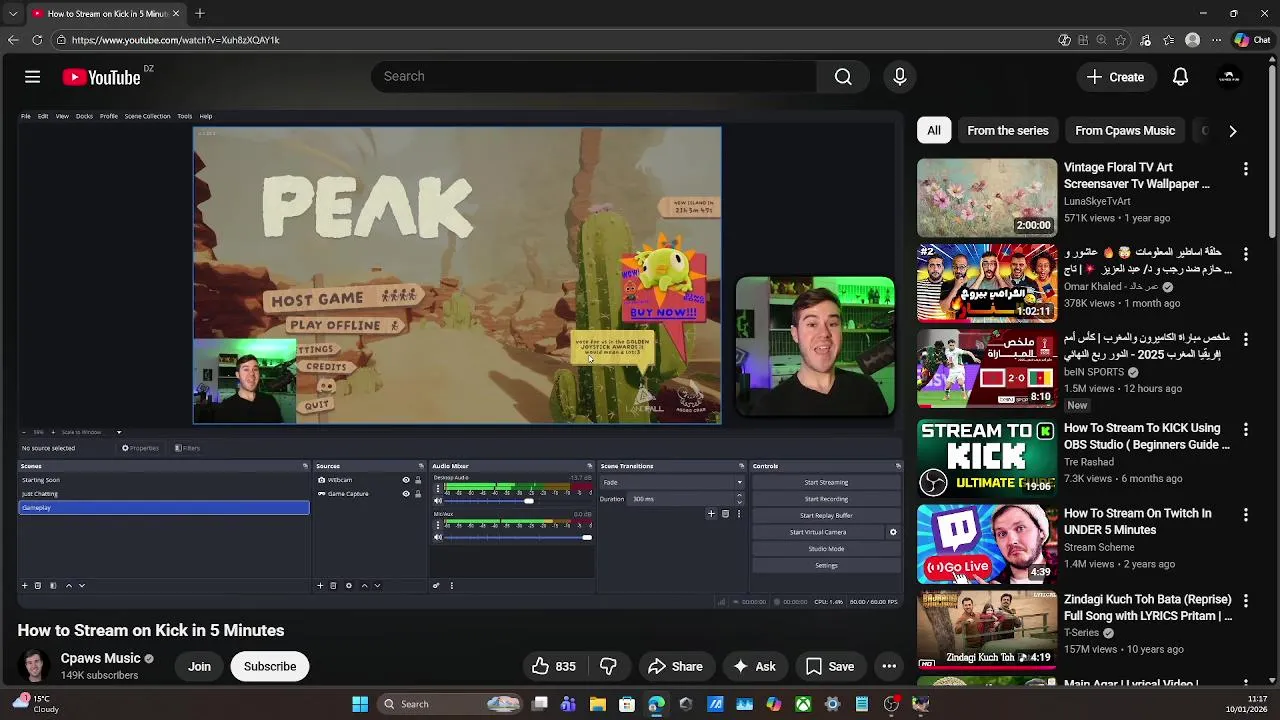Click the 'Tre Rashad' channel name
The image size is (1280, 720).
point(1089,462)
